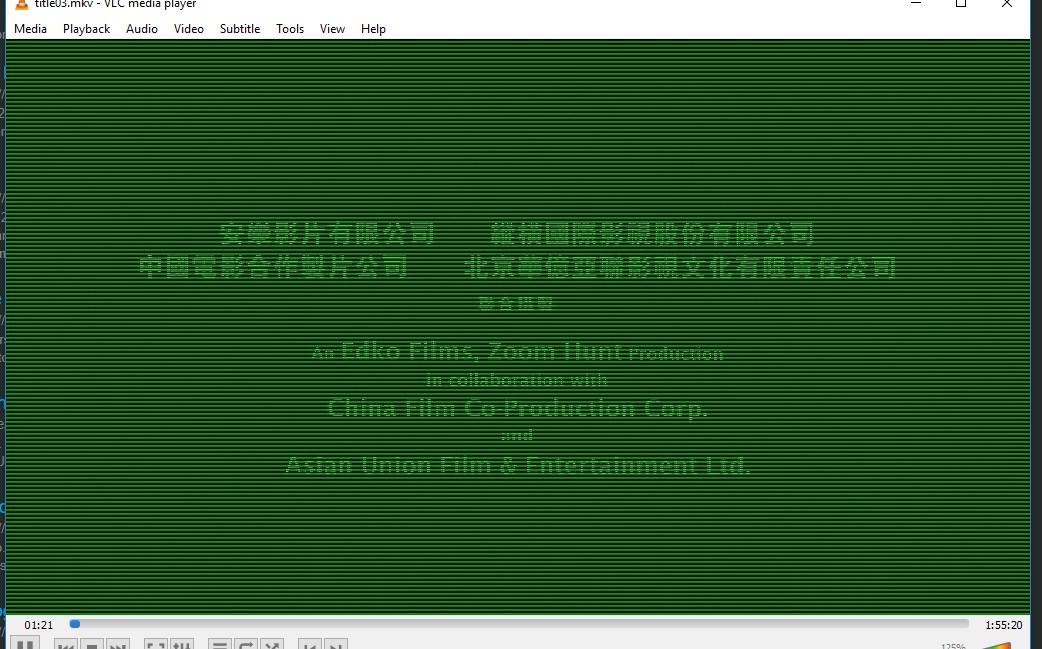Stop playback with the stop button
The height and width of the screenshot is (649, 1042).
coord(92,645)
